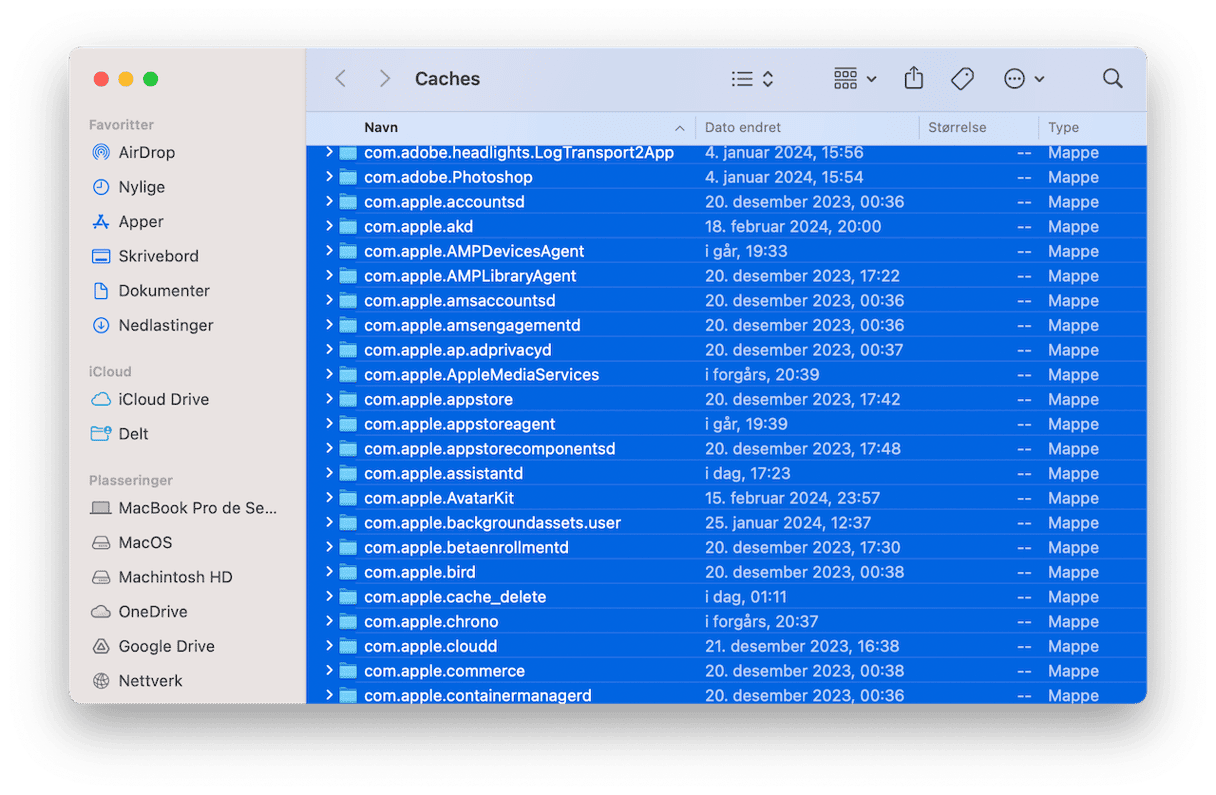Go forward with the forward arrow
The height and width of the screenshot is (795, 1216).
(x=385, y=79)
